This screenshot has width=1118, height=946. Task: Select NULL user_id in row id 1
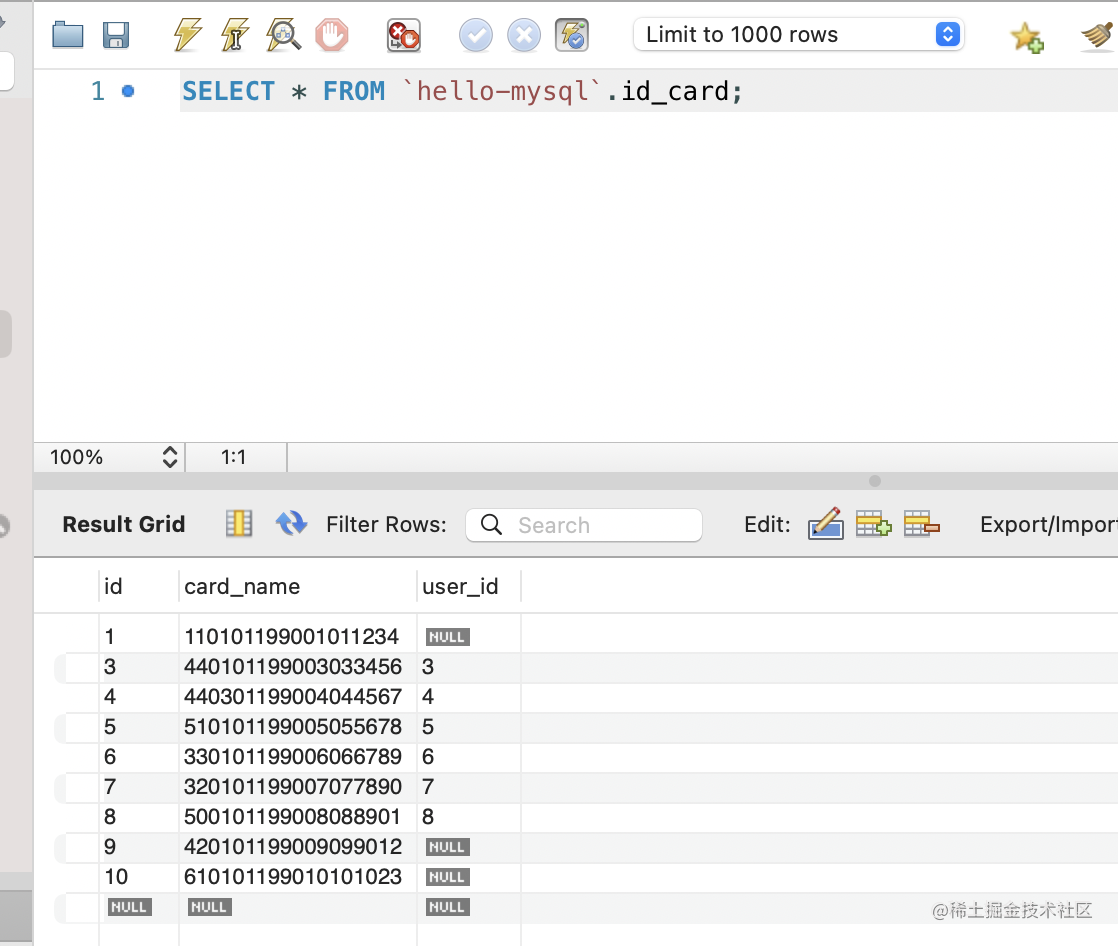(447, 637)
